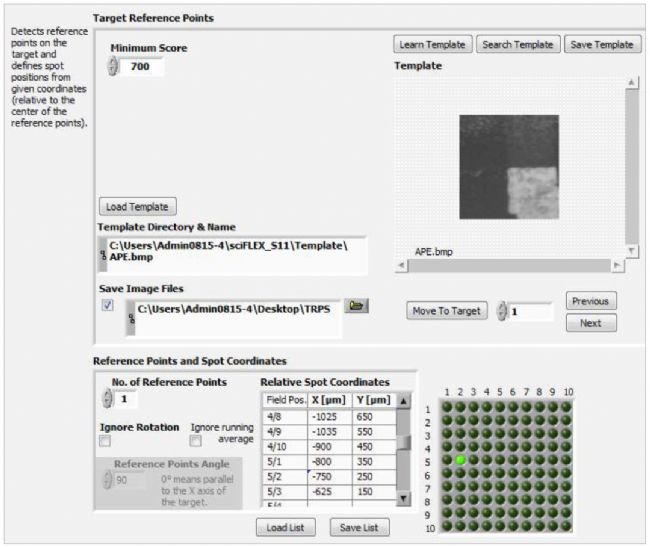Click the highlighted bright green spot in grid
Viewport: 650px width, 547px height.
click(461, 459)
